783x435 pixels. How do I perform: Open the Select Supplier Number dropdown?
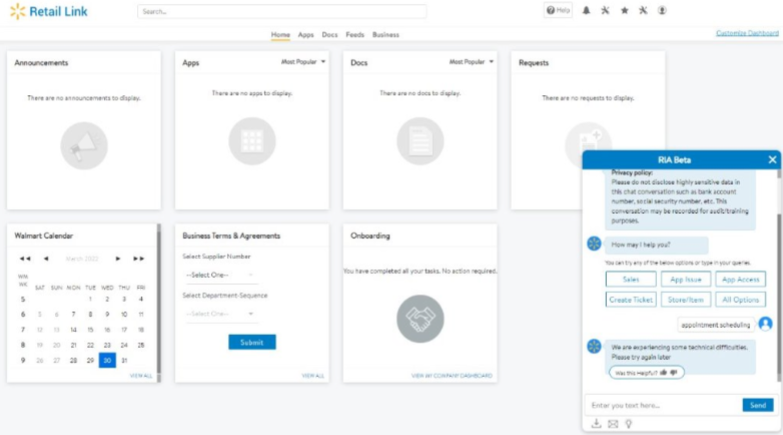(220, 275)
